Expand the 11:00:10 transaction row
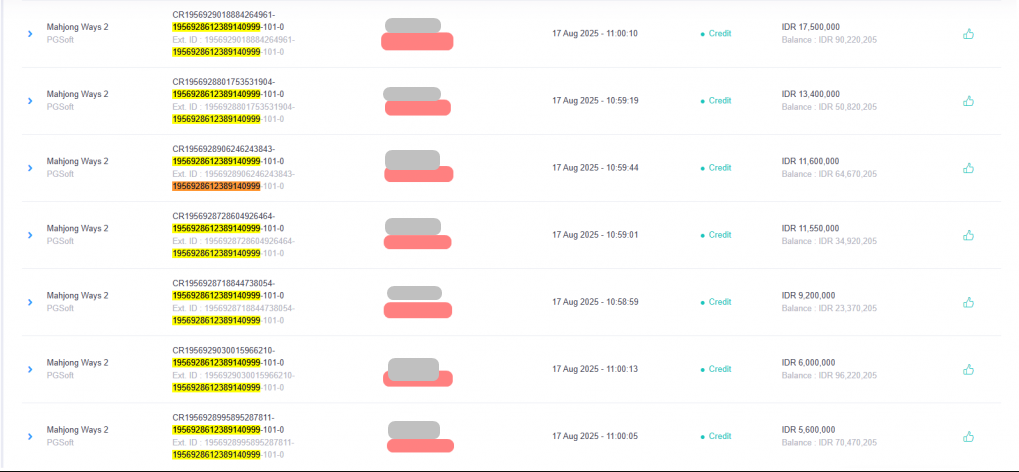Viewport: 1019px width, 472px height. coord(30,34)
